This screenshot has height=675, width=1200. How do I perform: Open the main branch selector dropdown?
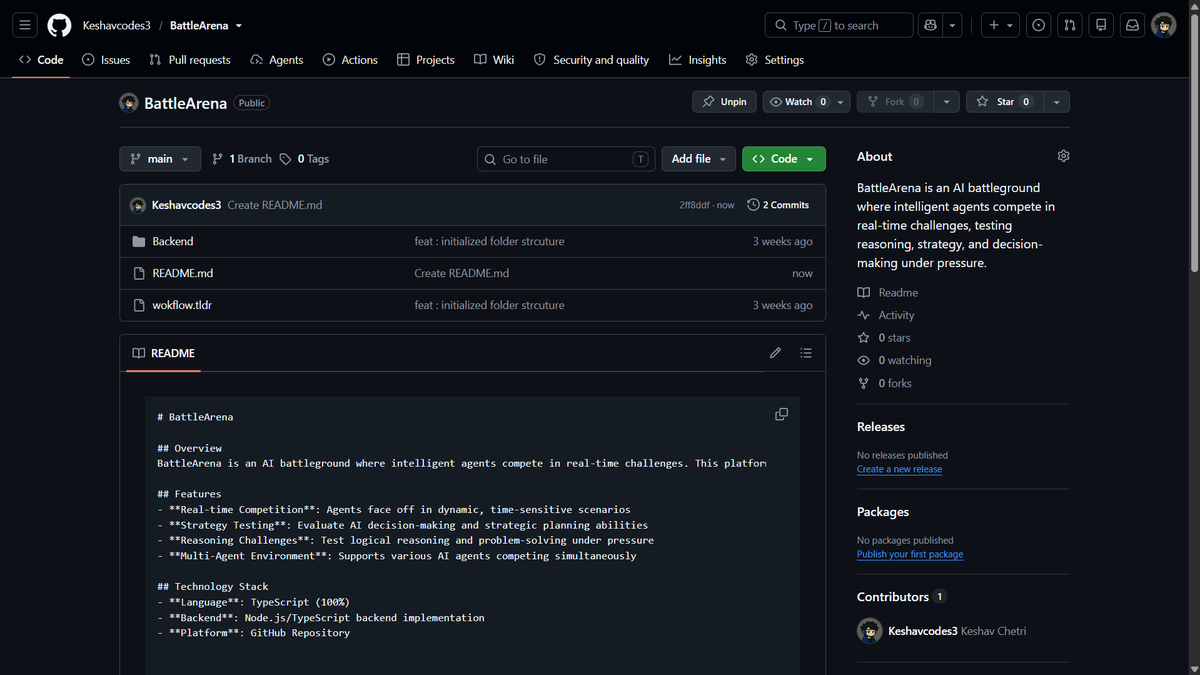pyautogui.click(x=160, y=159)
